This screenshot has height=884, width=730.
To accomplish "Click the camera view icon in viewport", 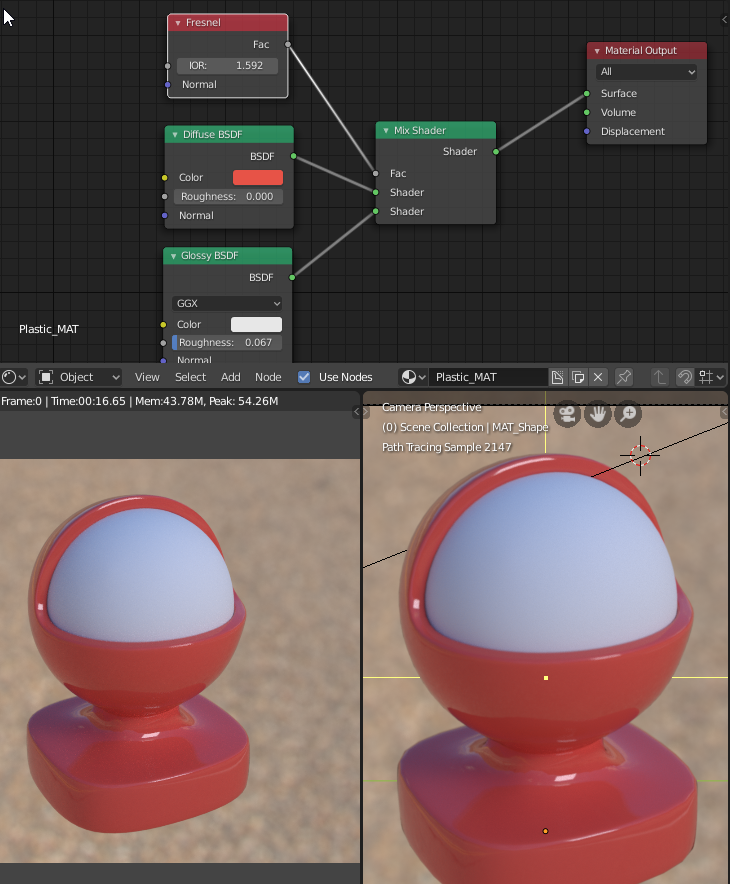I will [x=568, y=414].
